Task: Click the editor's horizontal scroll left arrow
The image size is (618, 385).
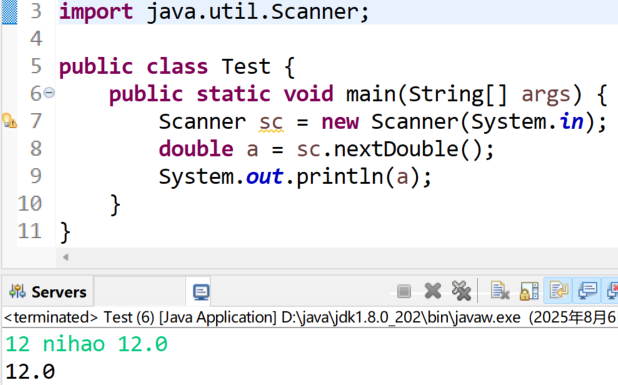Action: (65, 257)
